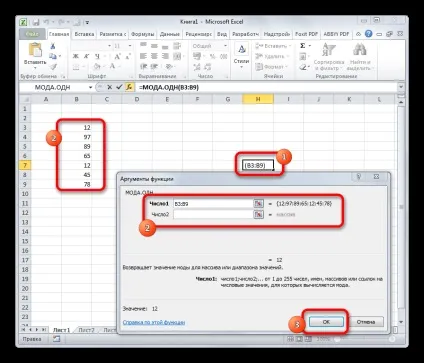Click the AutoSum sigma icon
424x363 pixels.
[303, 46]
